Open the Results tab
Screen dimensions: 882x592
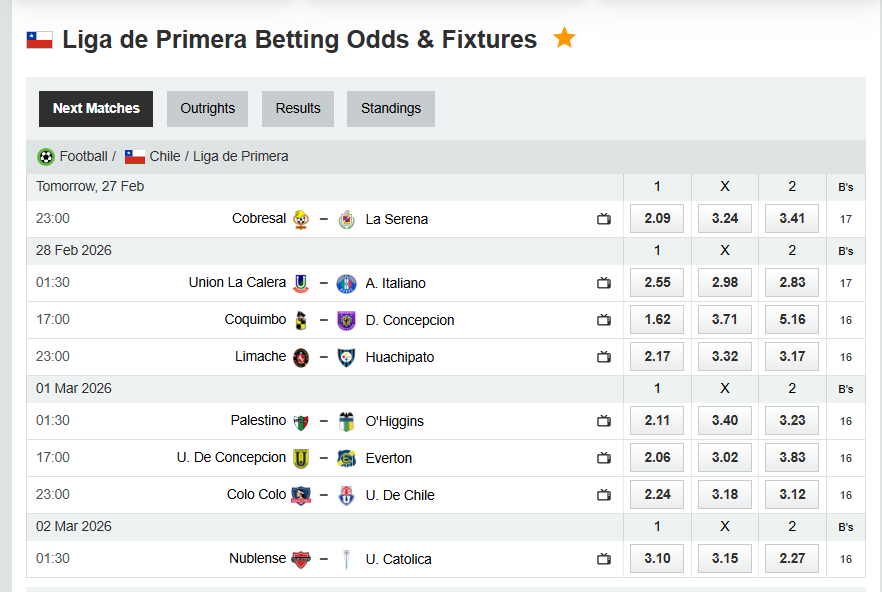297,108
